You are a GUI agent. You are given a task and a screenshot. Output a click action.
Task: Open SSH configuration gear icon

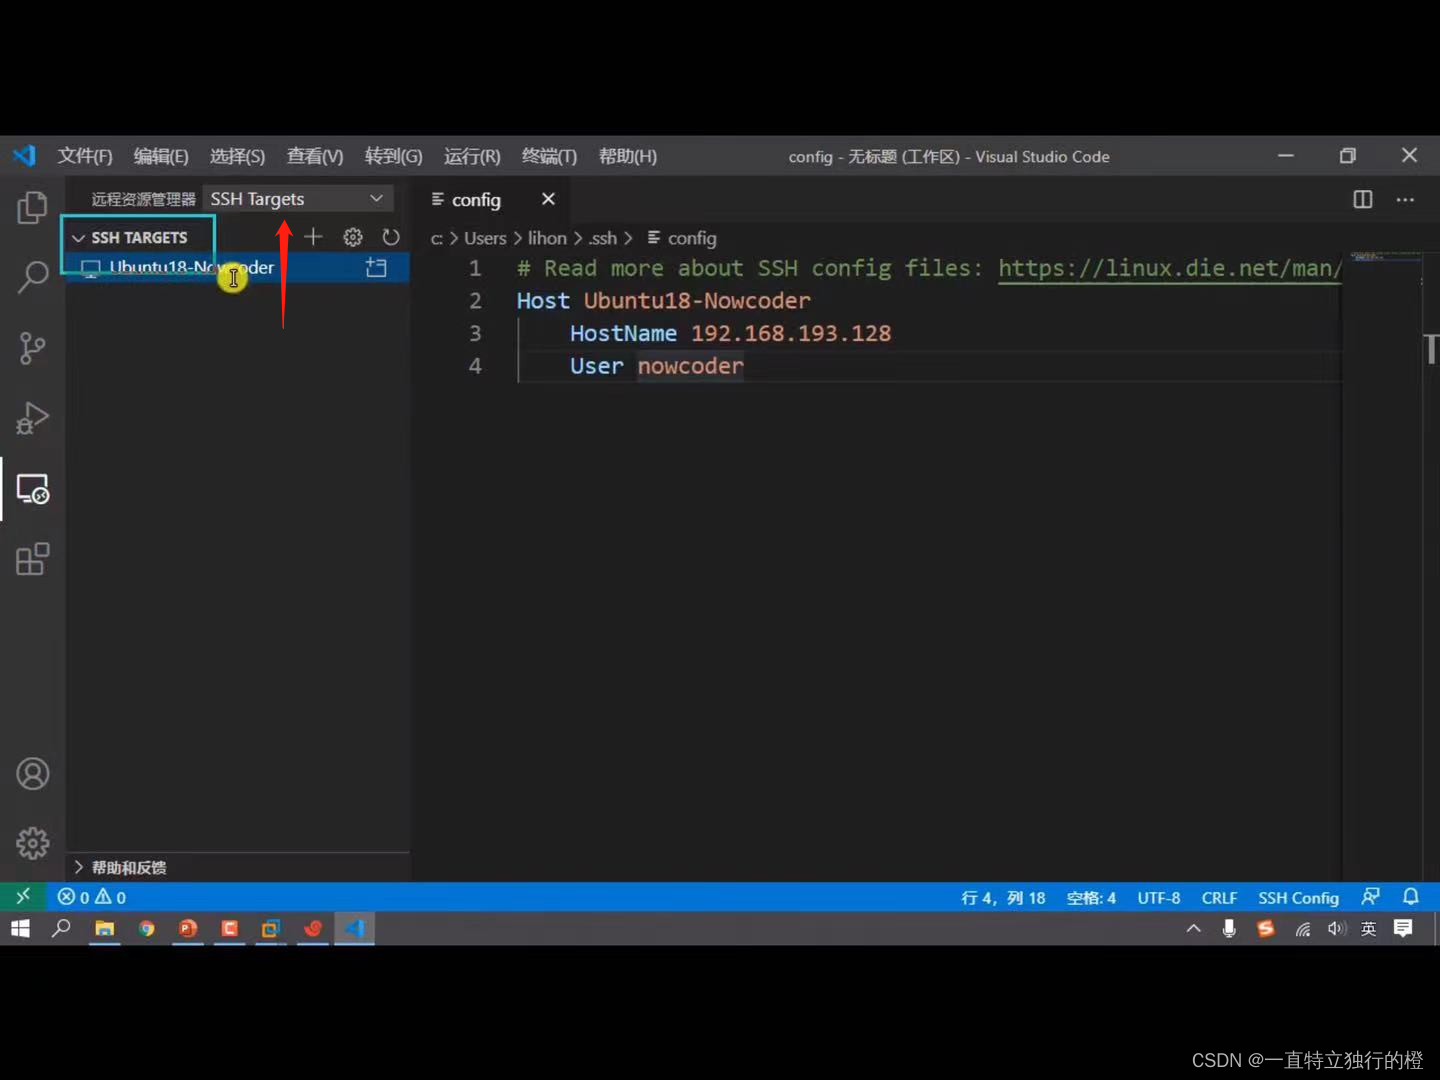(x=352, y=237)
